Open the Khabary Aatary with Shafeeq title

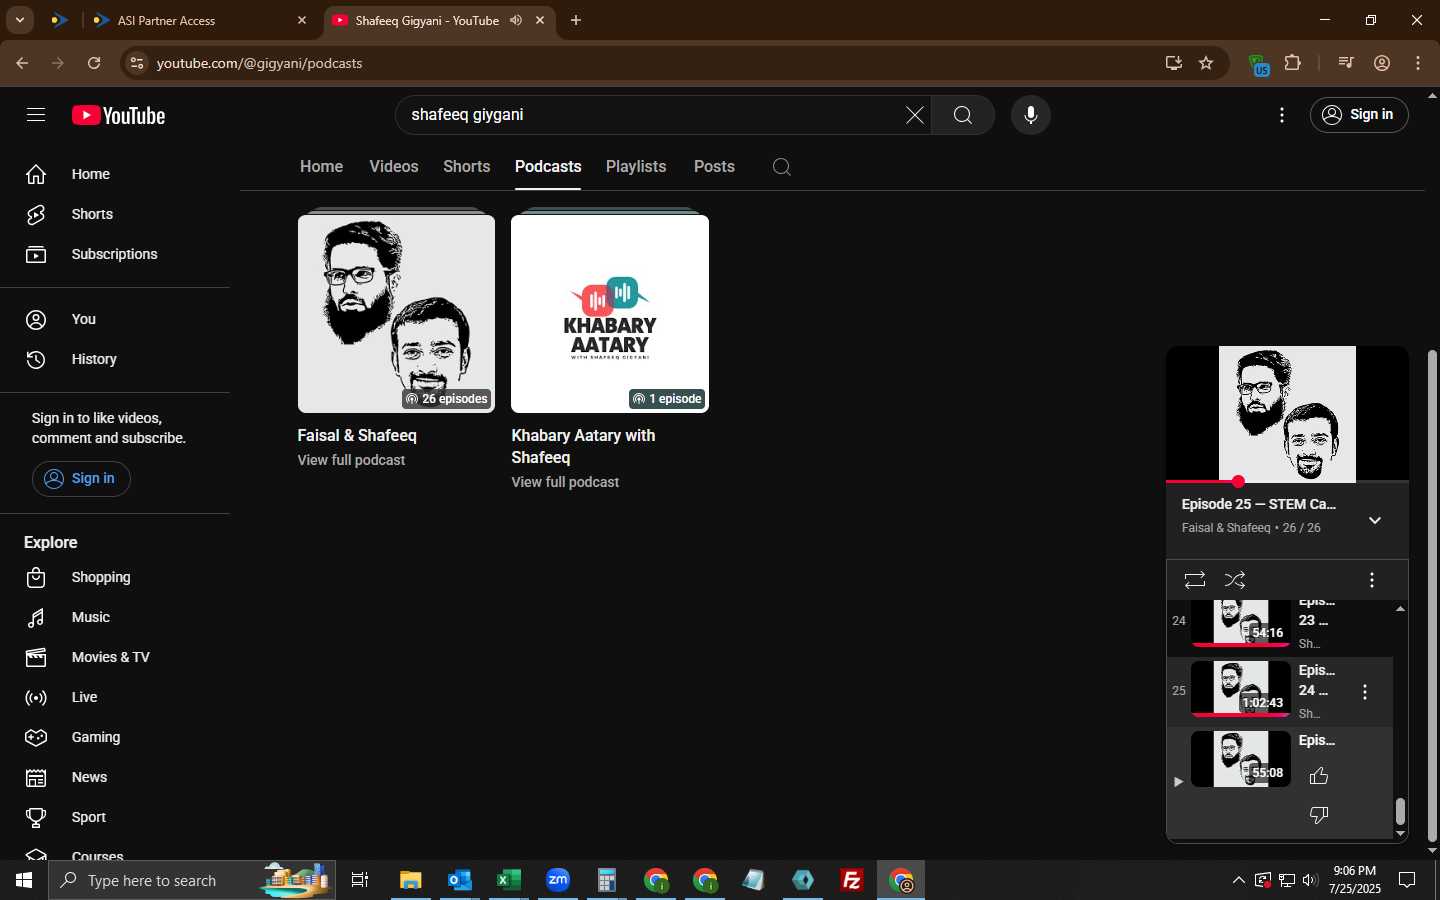click(583, 447)
